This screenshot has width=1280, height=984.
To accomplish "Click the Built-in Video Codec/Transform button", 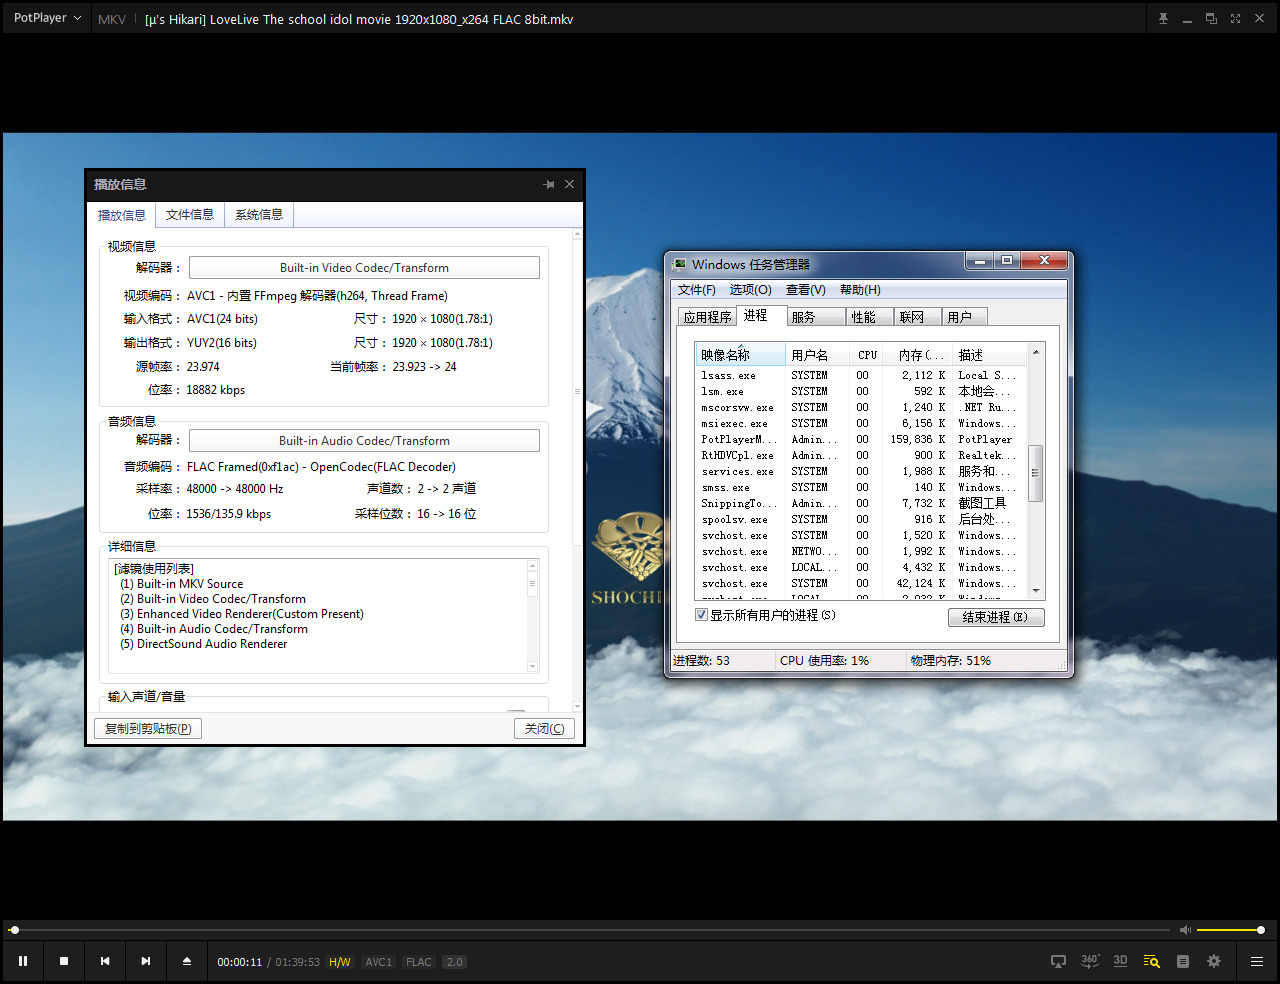I will 364,268.
